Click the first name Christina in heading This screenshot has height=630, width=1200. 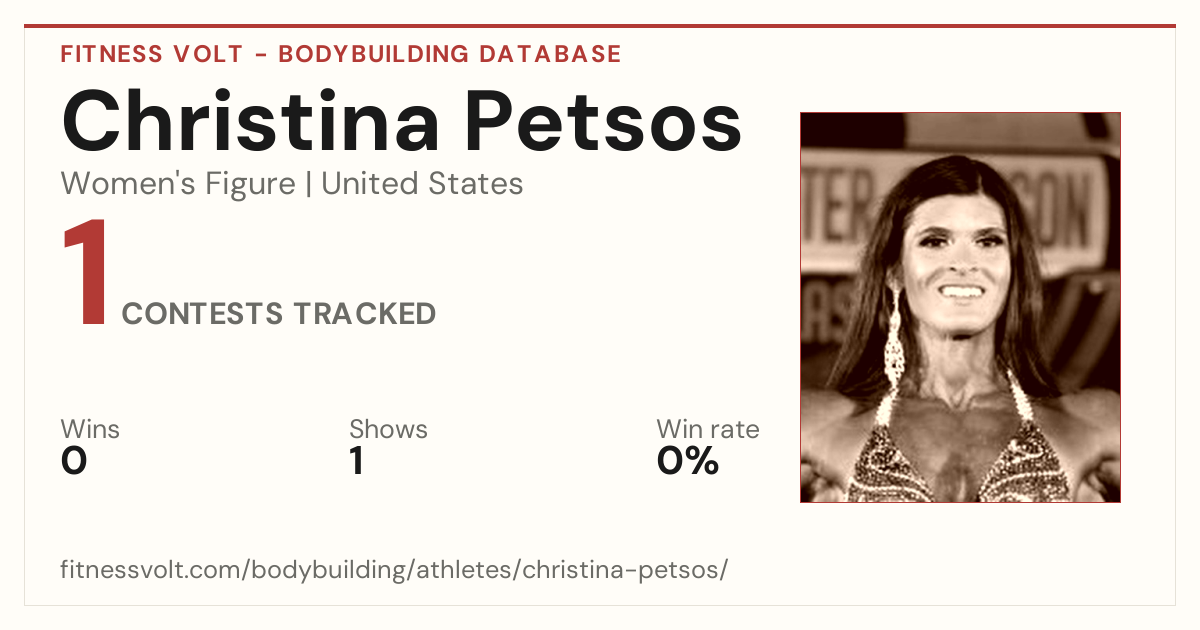coord(251,120)
